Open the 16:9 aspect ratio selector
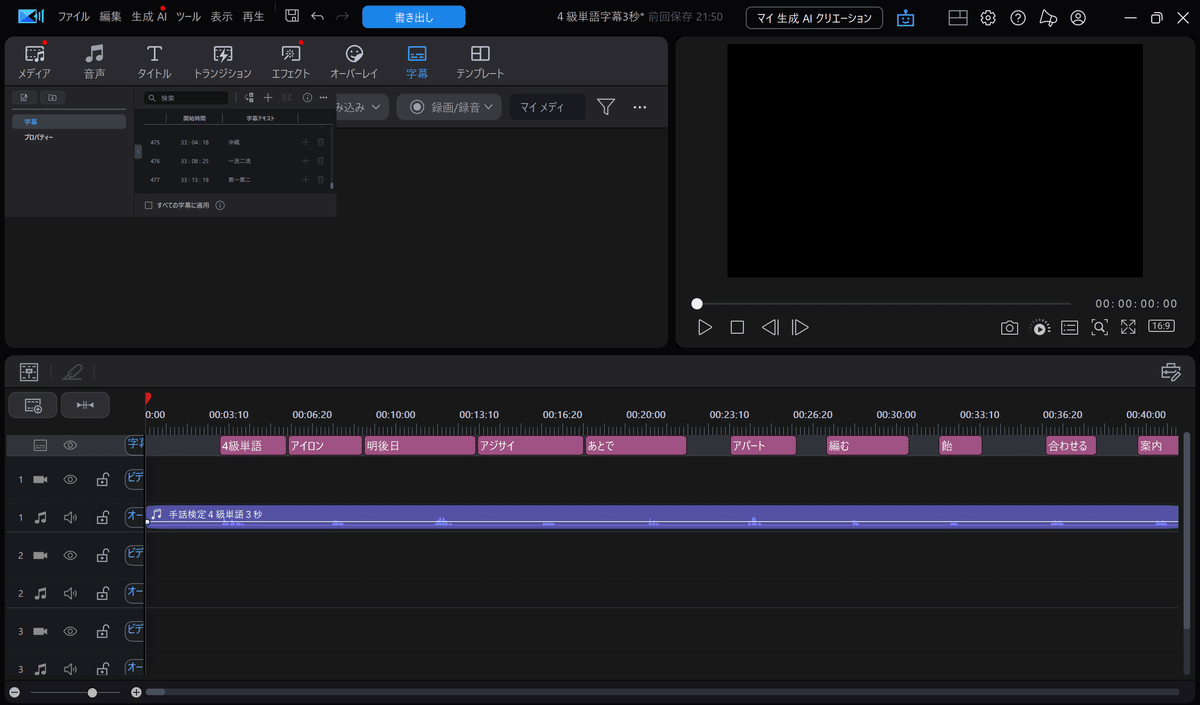This screenshot has height=705, width=1200. point(1161,326)
